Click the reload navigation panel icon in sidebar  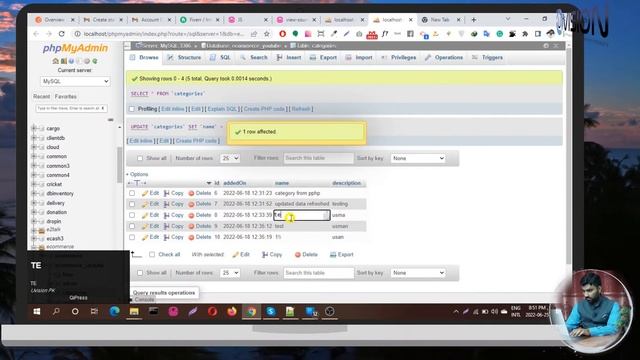95,61
